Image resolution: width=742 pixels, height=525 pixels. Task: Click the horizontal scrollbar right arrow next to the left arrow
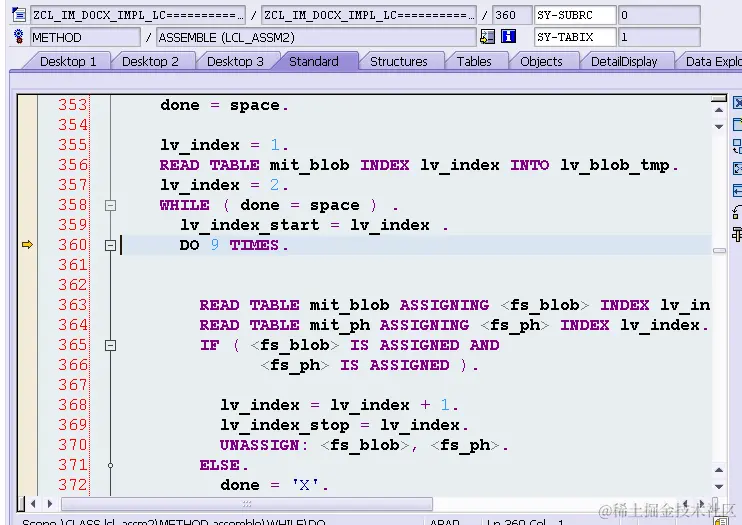point(50,504)
